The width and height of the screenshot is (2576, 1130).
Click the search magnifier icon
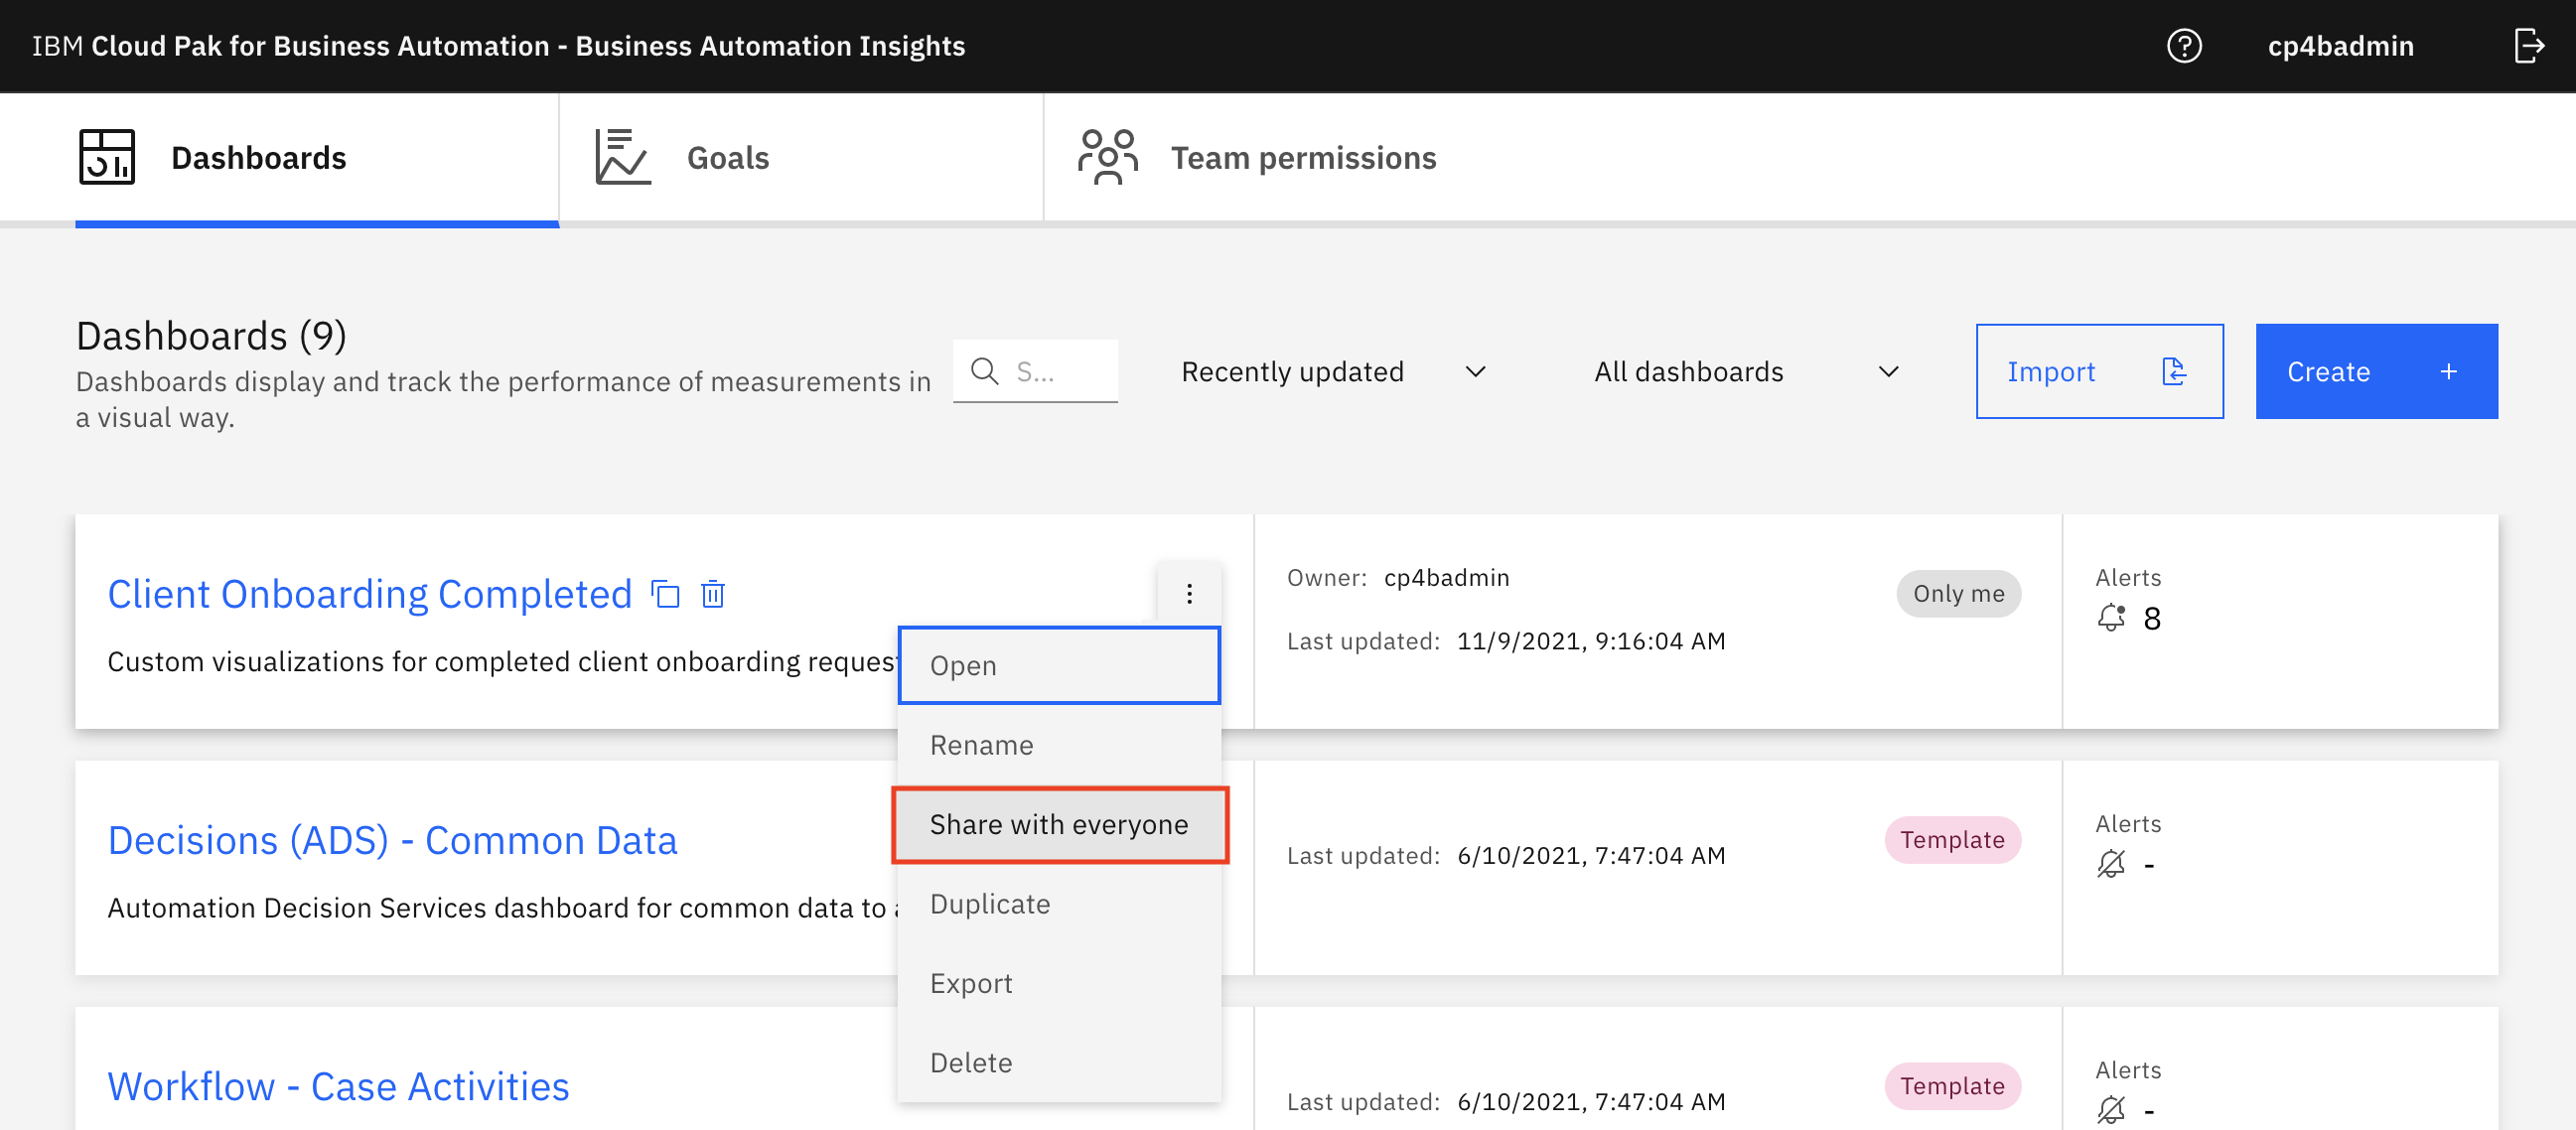(985, 371)
